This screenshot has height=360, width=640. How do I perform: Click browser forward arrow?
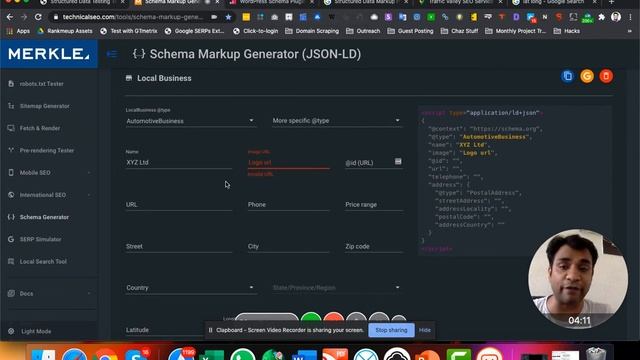pyautogui.click(x=24, y=17)
